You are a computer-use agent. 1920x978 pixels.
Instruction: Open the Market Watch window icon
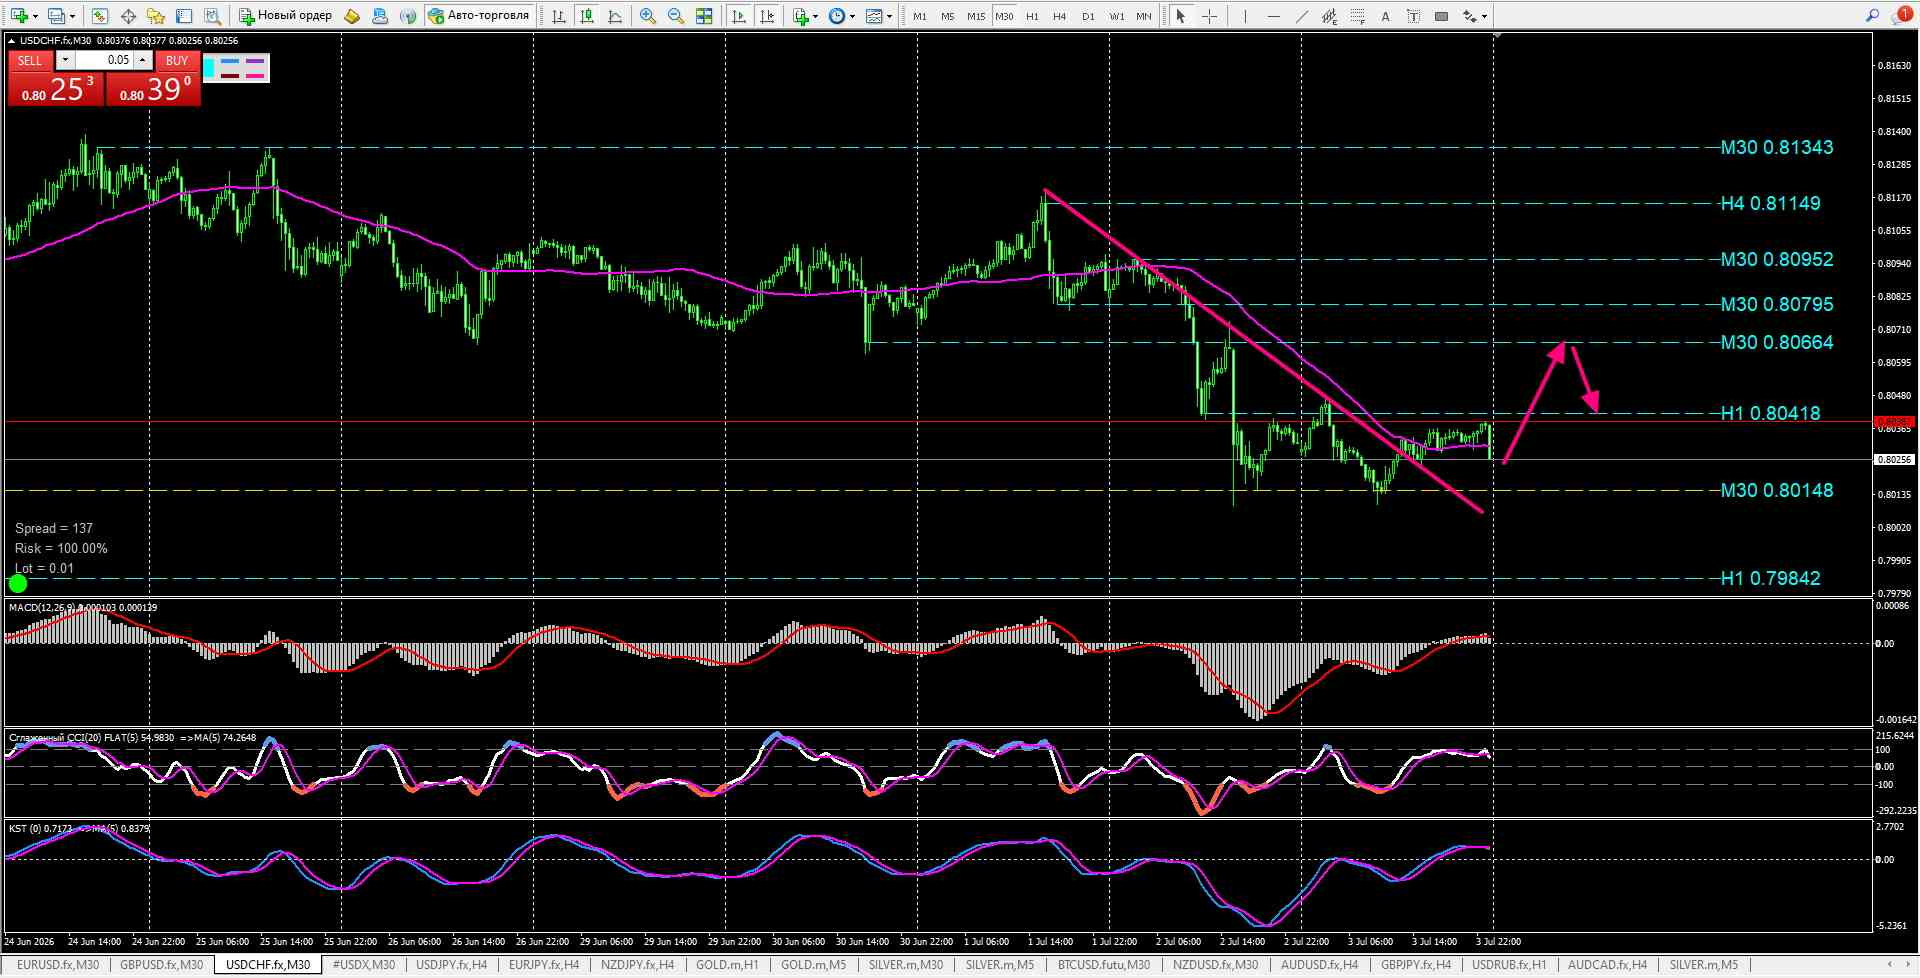point(99,16)
